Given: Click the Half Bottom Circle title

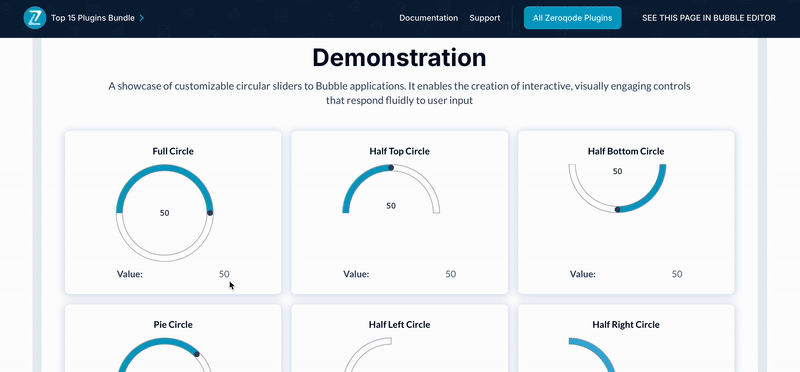Looking at the screenshot, I should click(x=626, y=151).
